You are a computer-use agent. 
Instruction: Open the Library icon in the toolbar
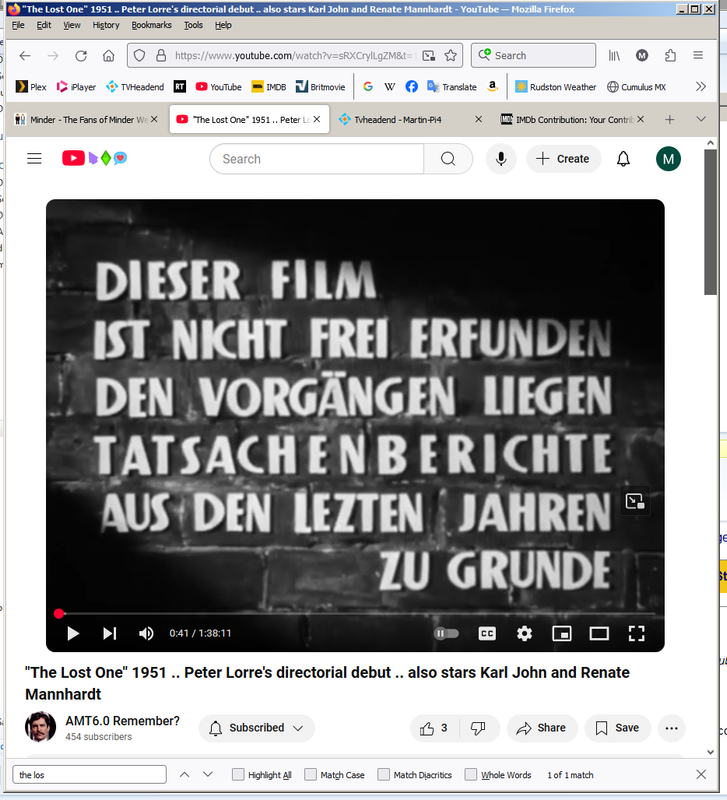tap(614, 56)
